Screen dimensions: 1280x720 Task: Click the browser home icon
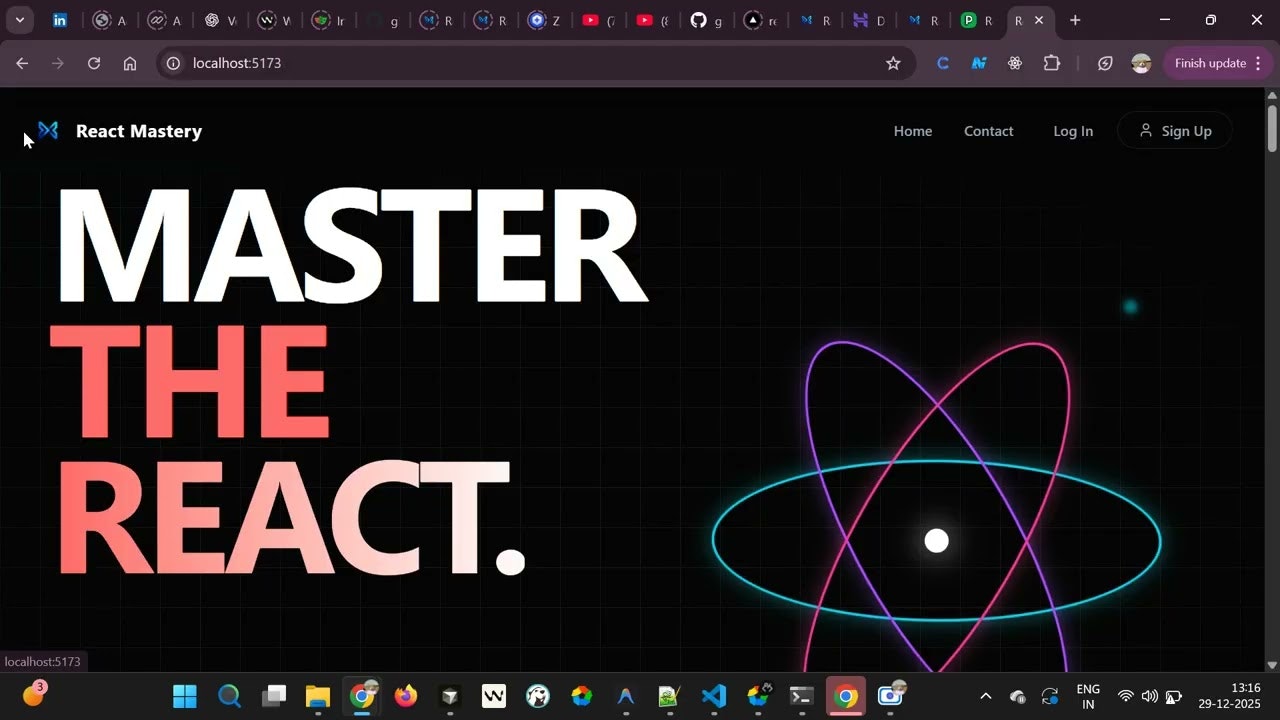(x=129, y=63)
